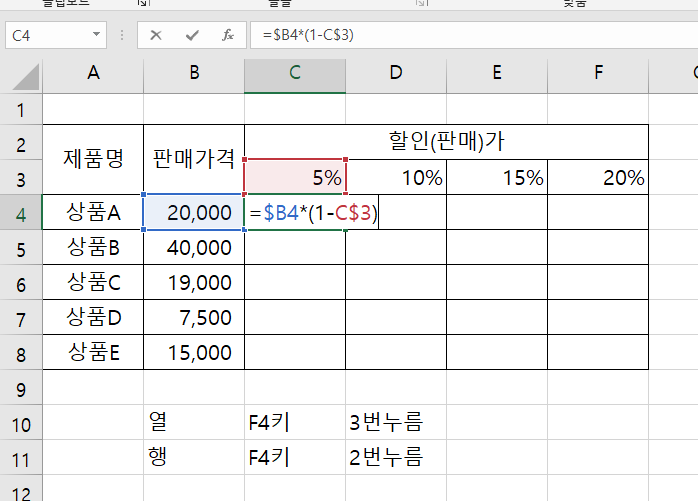This screenshot has height=501, width=698.
Task: Click the in-cell formula =$B4*(1-C$3)
Action: tap(313, 213)
